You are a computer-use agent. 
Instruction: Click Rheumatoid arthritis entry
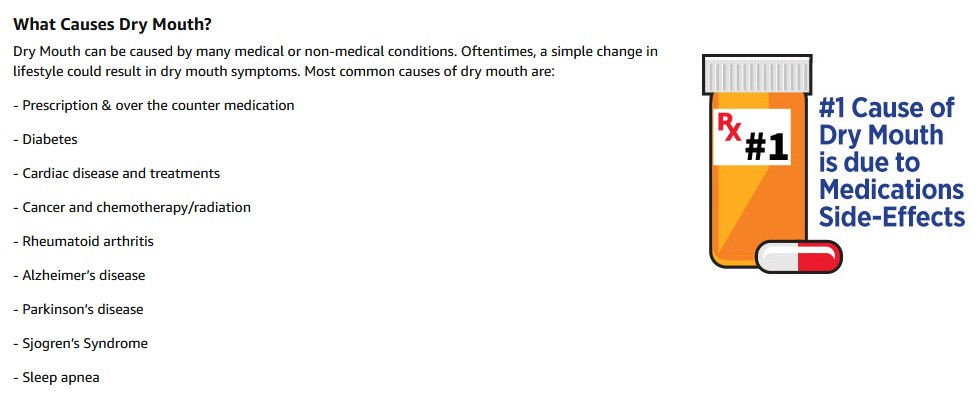pyautogui.click(x=83, y=241)
